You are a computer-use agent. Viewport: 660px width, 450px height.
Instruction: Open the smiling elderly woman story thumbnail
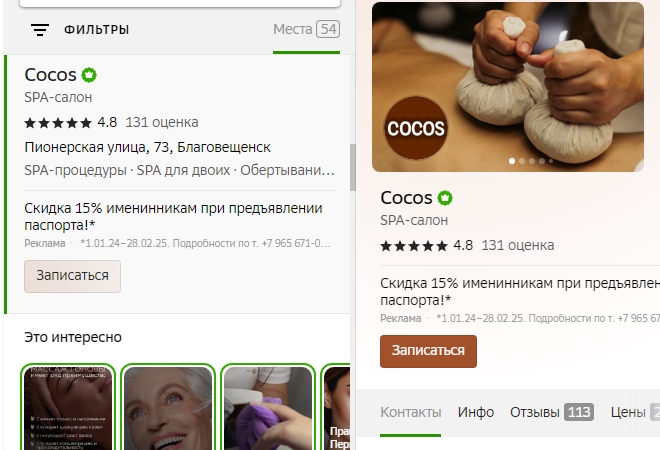pyautogui.click(x=168, y=407)
